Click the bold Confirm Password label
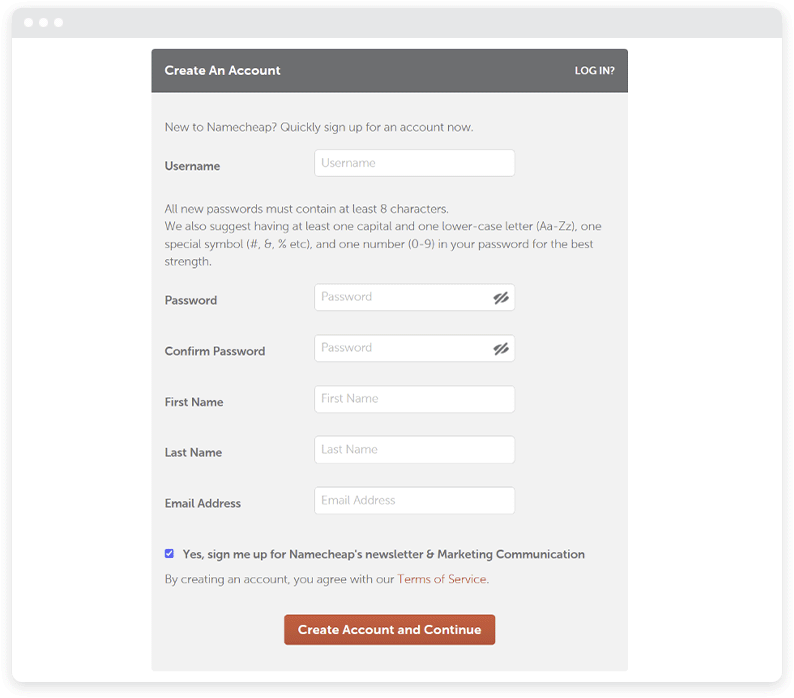This screenshot has height=698, width=794. (215, 351)
